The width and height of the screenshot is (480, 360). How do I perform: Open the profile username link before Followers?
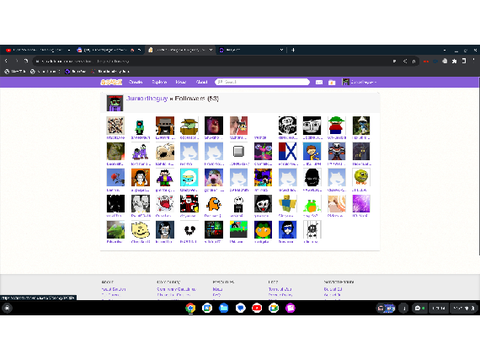coord(147,99)
